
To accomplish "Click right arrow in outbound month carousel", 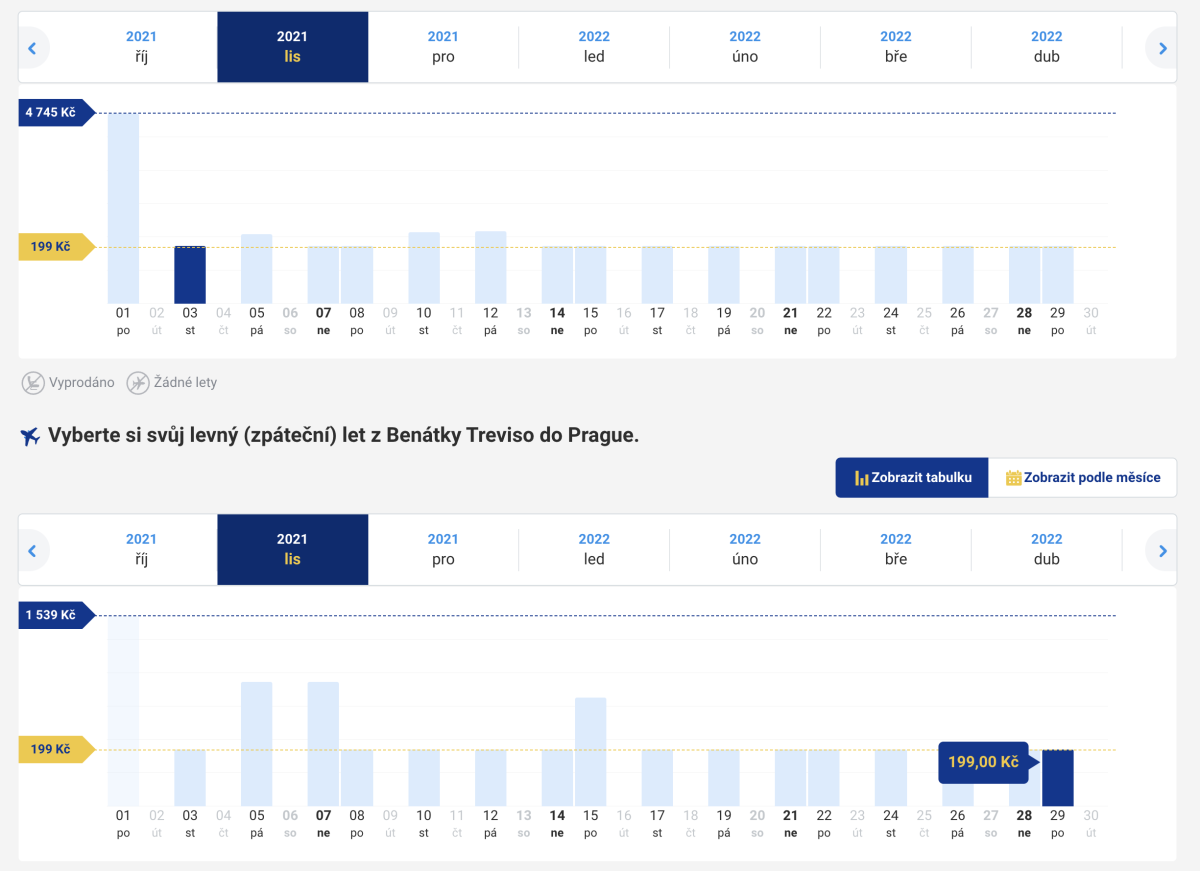I will click(x=1162, y=47).
